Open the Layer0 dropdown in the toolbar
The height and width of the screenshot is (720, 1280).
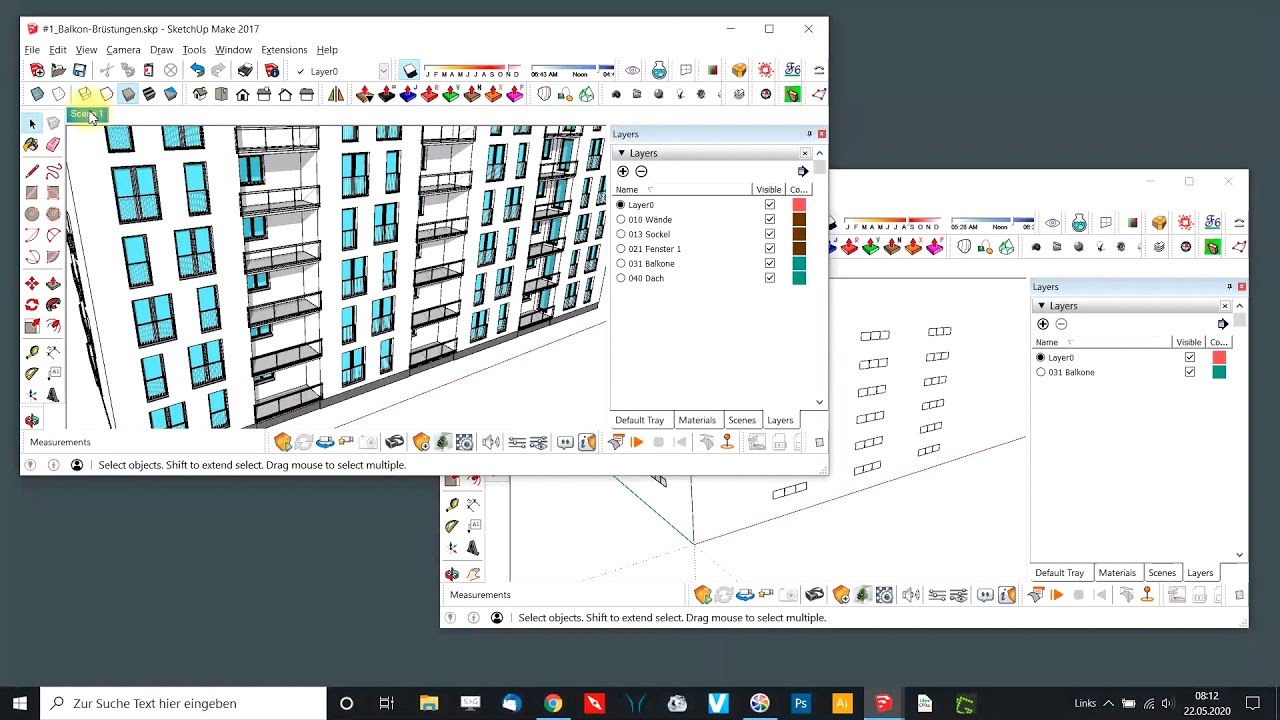pyautogui.click(x=383, y=72)
